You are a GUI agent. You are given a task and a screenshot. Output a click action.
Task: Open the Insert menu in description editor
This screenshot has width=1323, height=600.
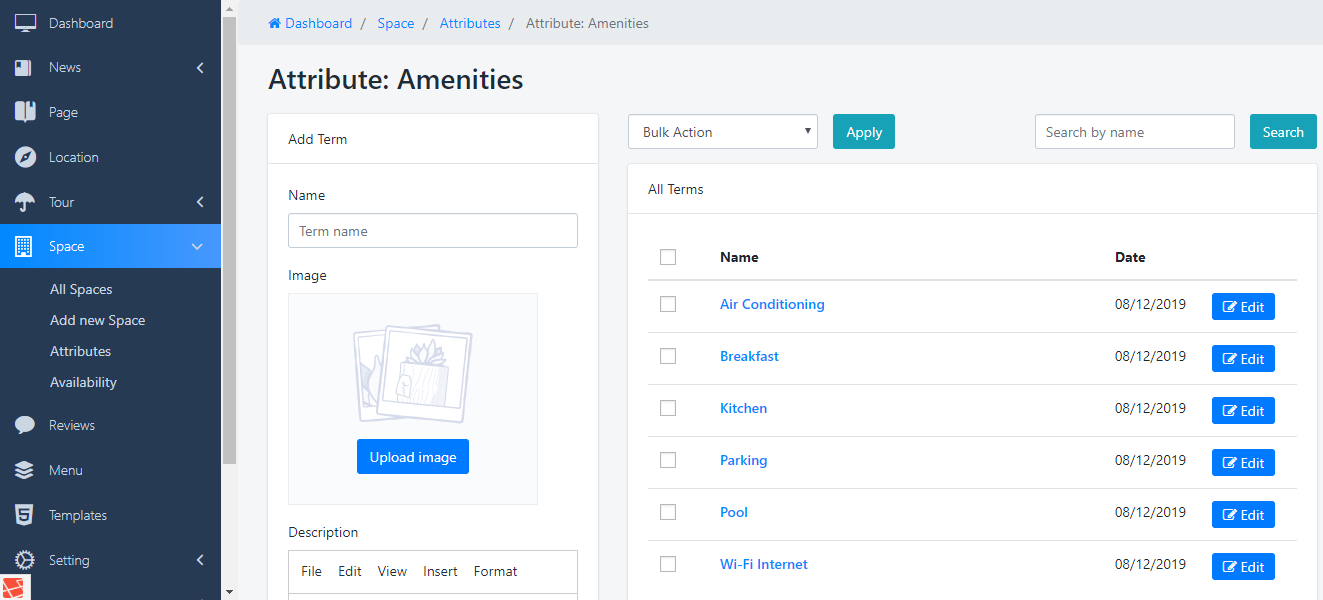440,571
